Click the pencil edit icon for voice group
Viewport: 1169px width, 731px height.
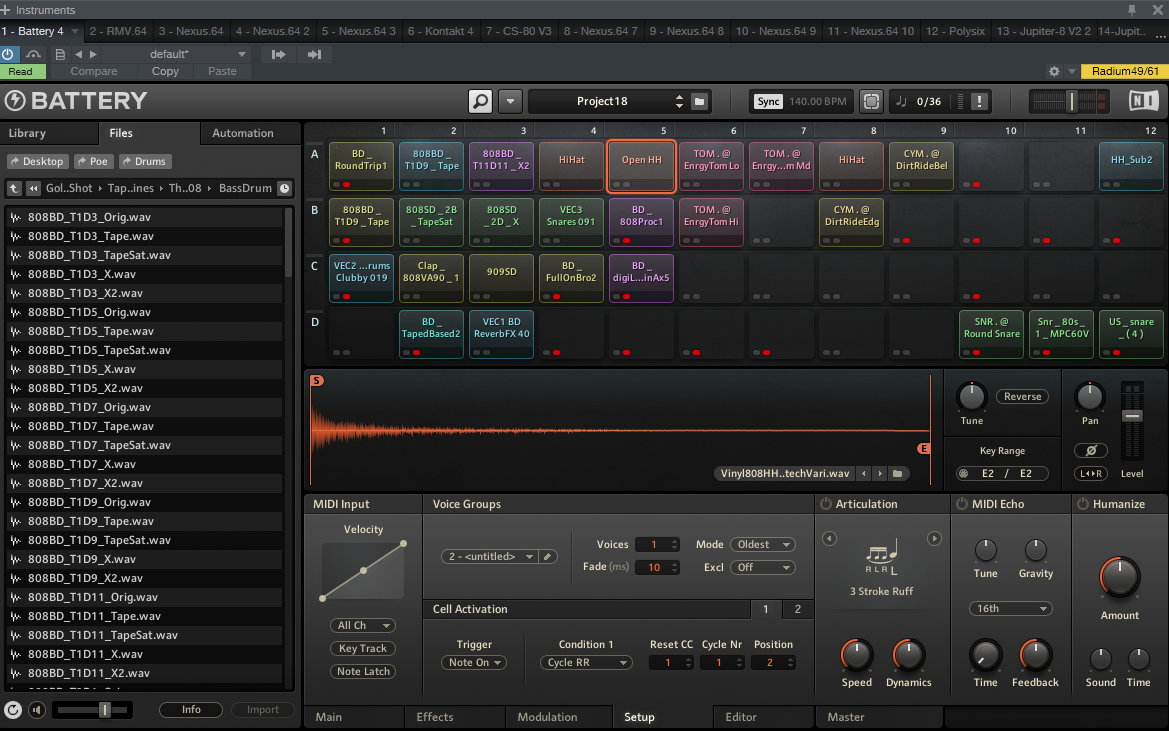click(549, 556)
